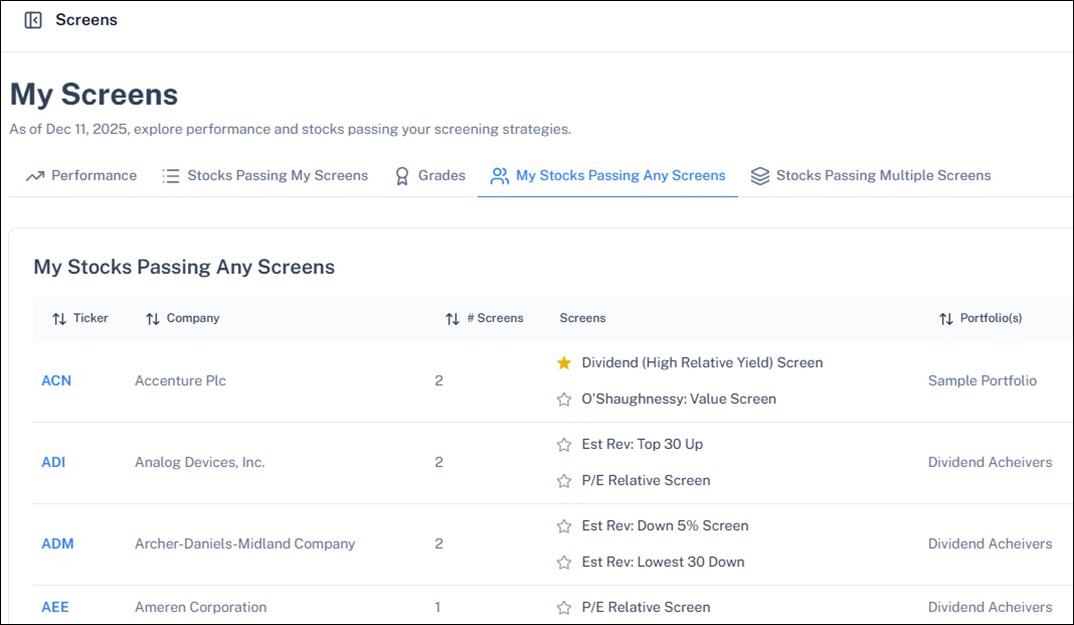The width and height of the screenshot is (1074, 625).
Task: Favorite the O'Shaughnessy: Value Screen star
Action: click(564, 400)
